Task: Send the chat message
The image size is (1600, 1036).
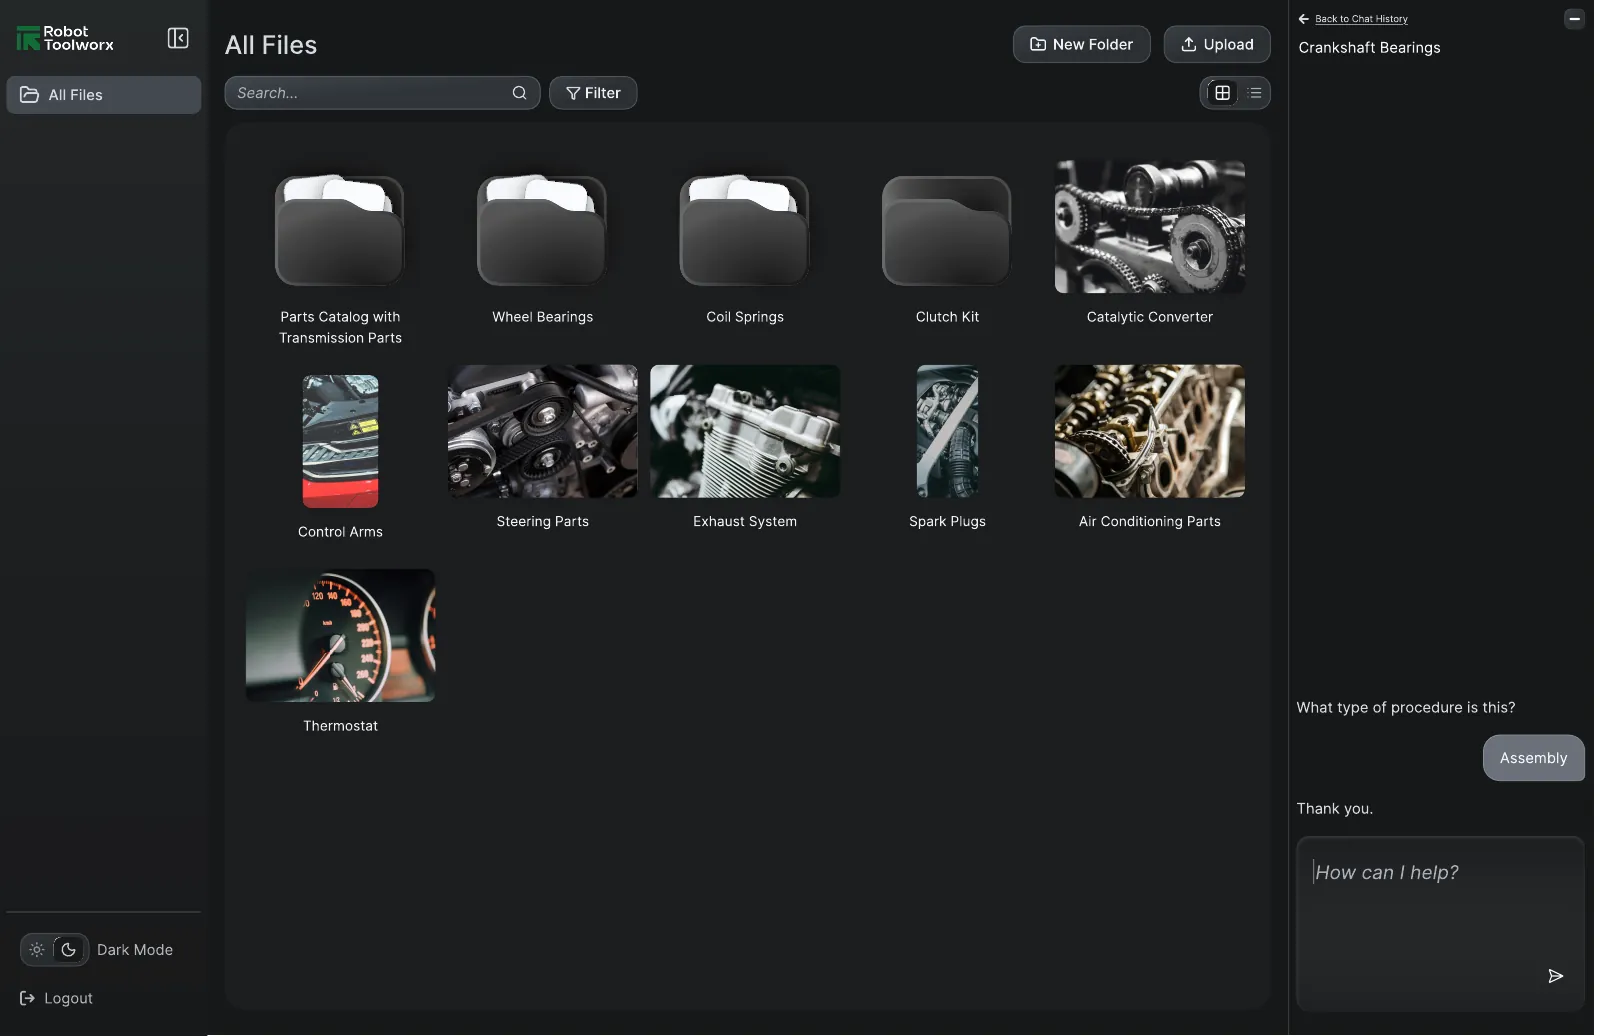Action: tap(1555, 976)
